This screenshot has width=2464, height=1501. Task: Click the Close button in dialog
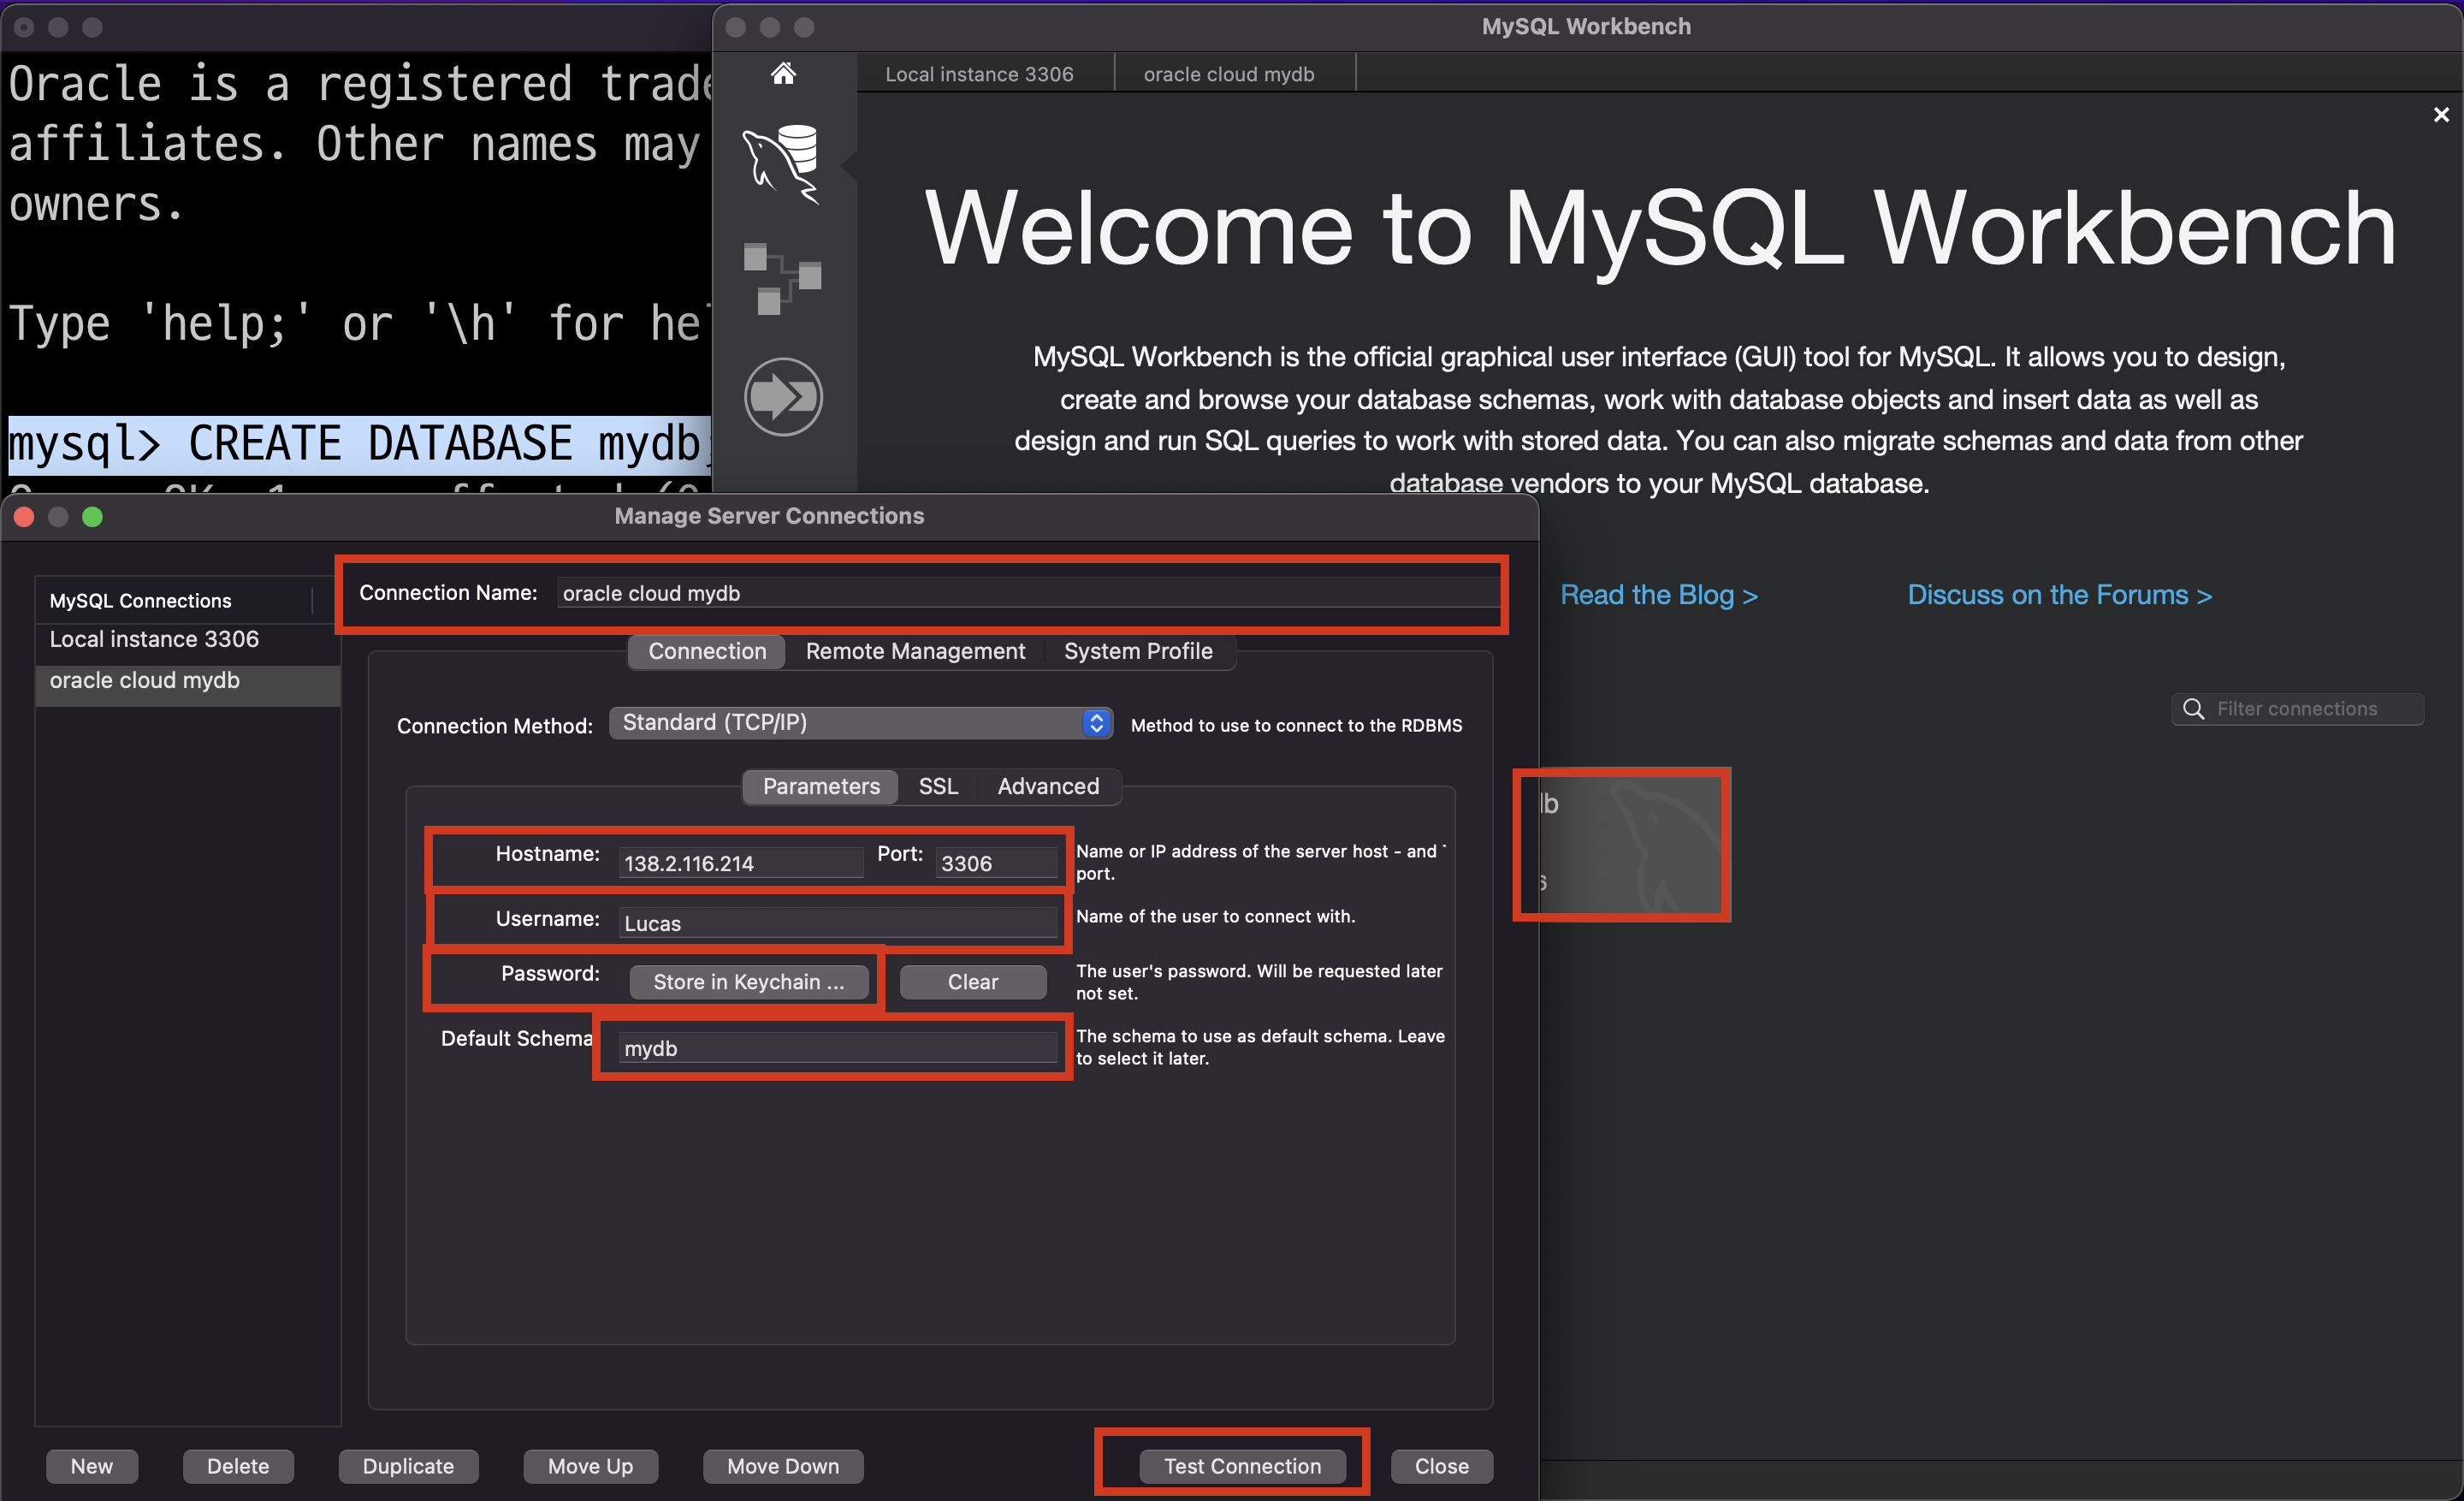1441,1466
